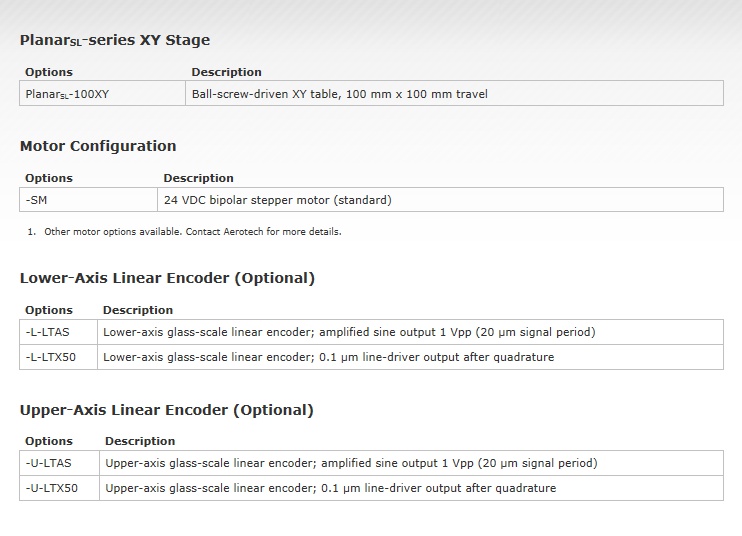The image size is (742, 536).
Task: Click the footnote about other motor options
Action: [x=193, y=232]
